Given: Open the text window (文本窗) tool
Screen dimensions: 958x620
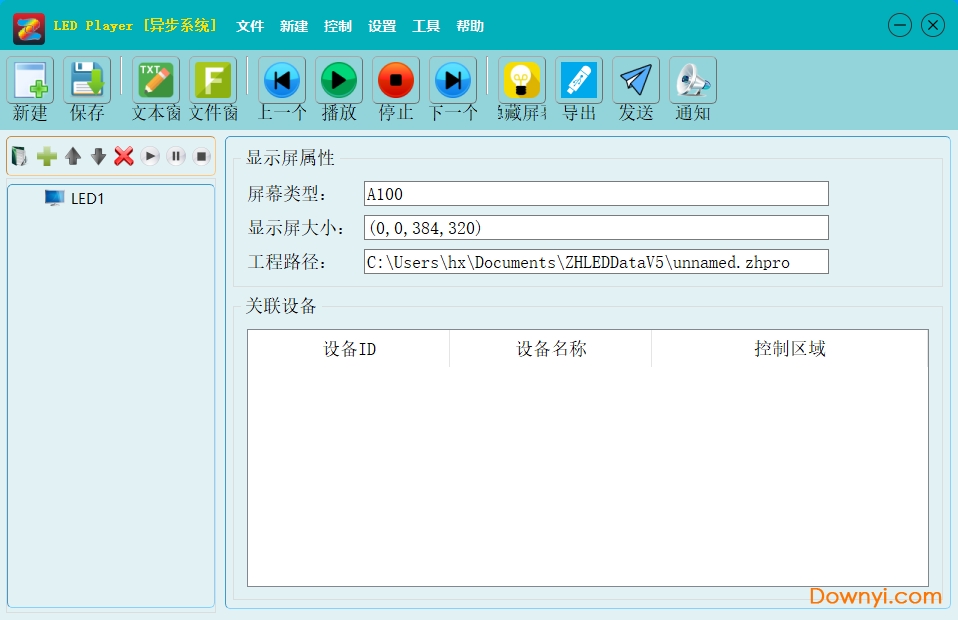Looking at the screenshot, I should point(154,80).
